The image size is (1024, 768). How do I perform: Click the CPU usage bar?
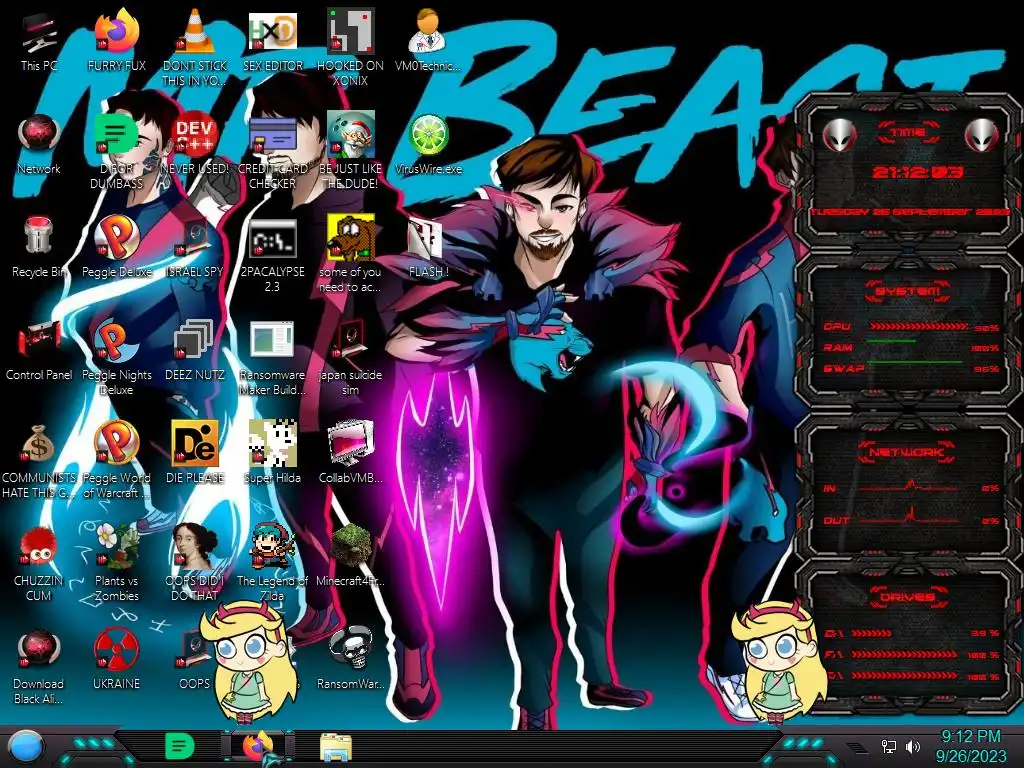[919, 327]
